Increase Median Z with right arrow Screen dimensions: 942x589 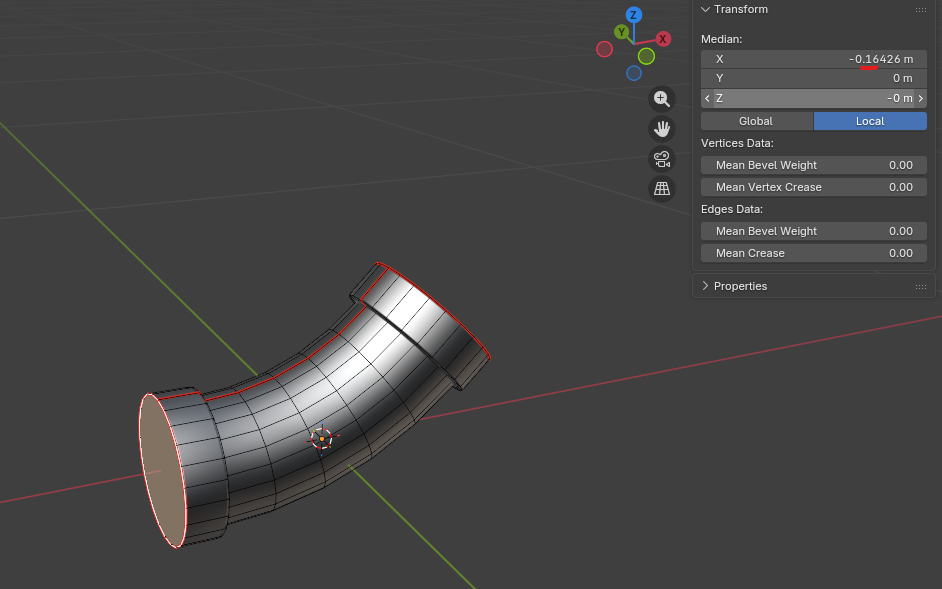[920, 98]
